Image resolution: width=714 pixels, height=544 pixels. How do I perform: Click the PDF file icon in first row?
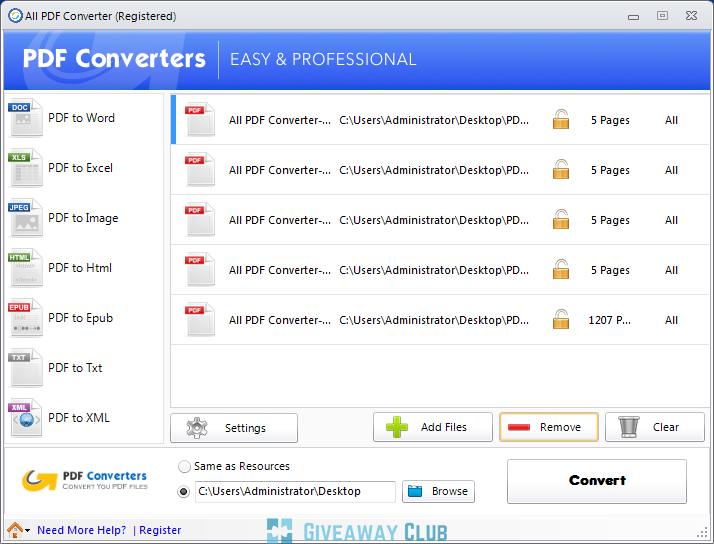point(199,119)
